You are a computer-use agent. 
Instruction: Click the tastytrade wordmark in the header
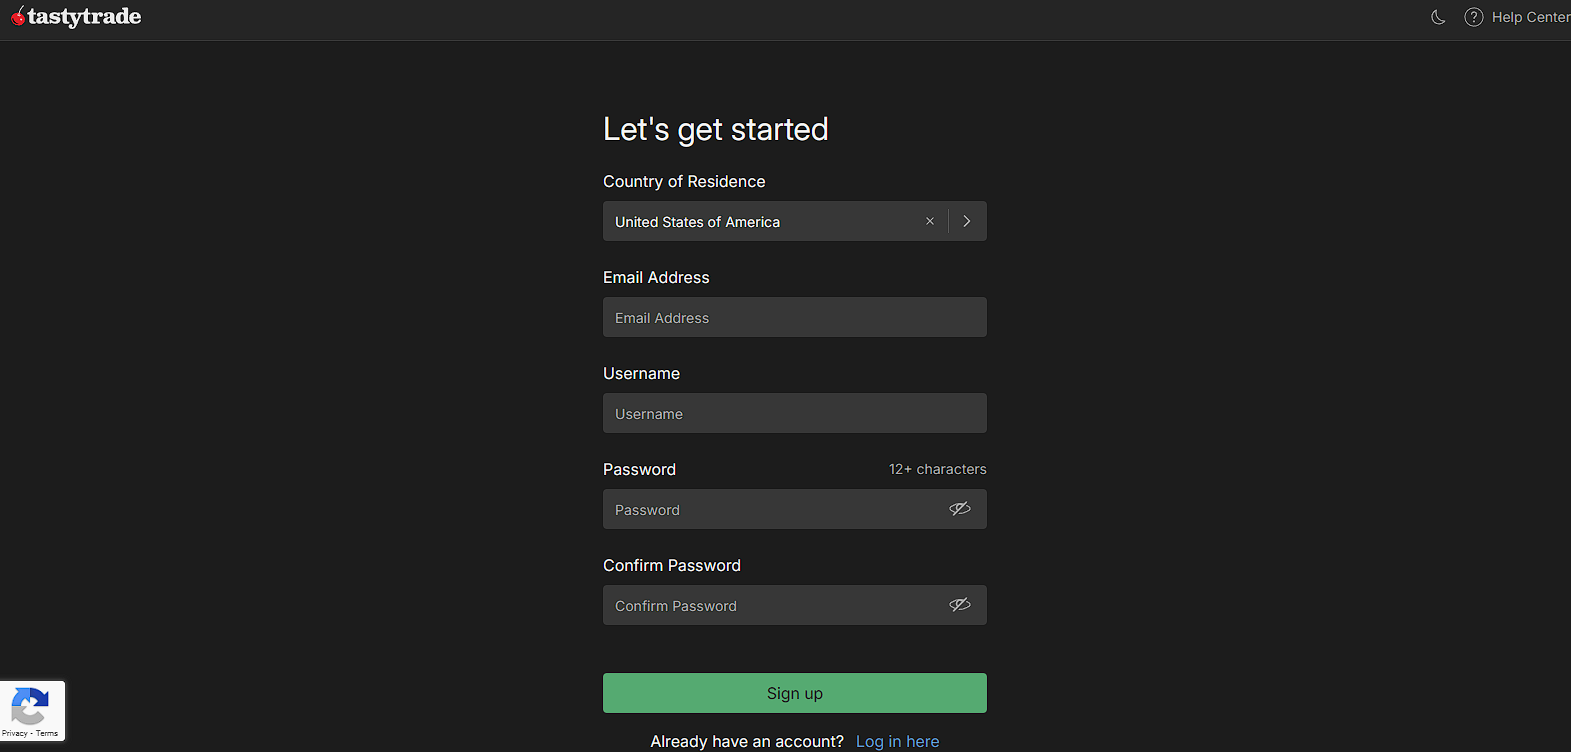(84, 16)
